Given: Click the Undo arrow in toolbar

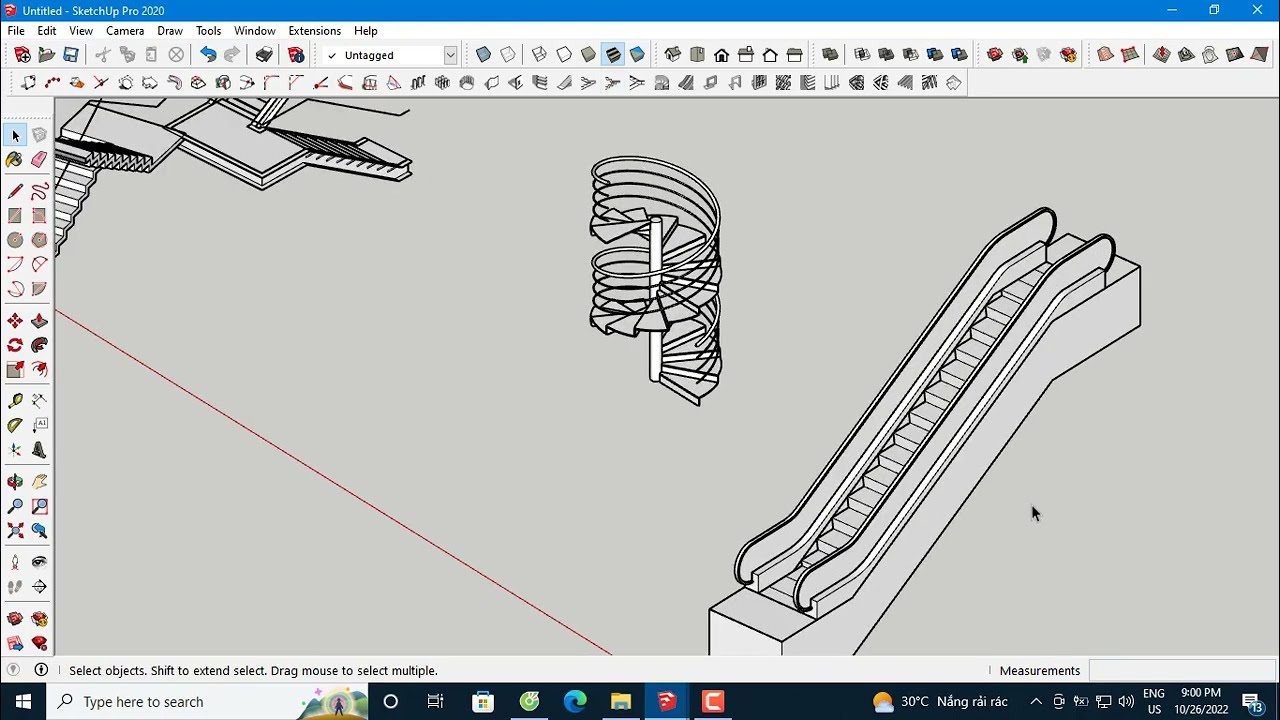Looking at the screenshot, I should tap(208, 55).
